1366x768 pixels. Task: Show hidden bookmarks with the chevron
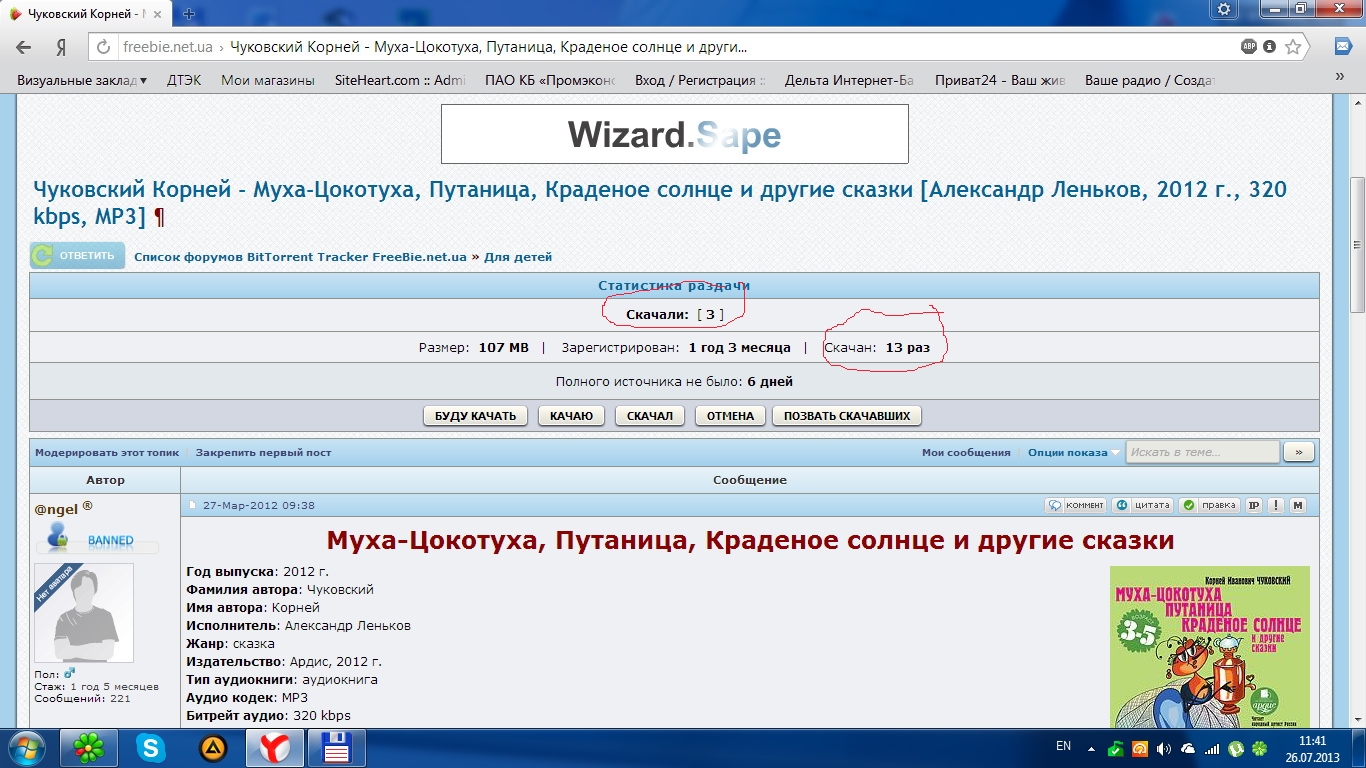[1344, 80]
